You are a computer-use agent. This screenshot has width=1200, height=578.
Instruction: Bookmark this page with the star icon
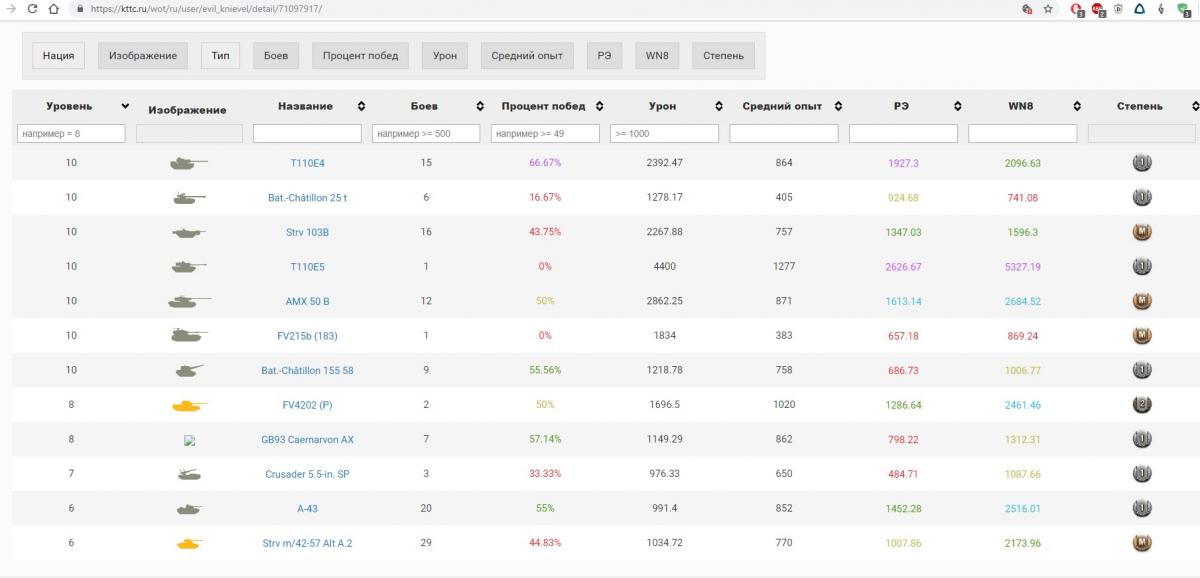tap(1048, 8)
